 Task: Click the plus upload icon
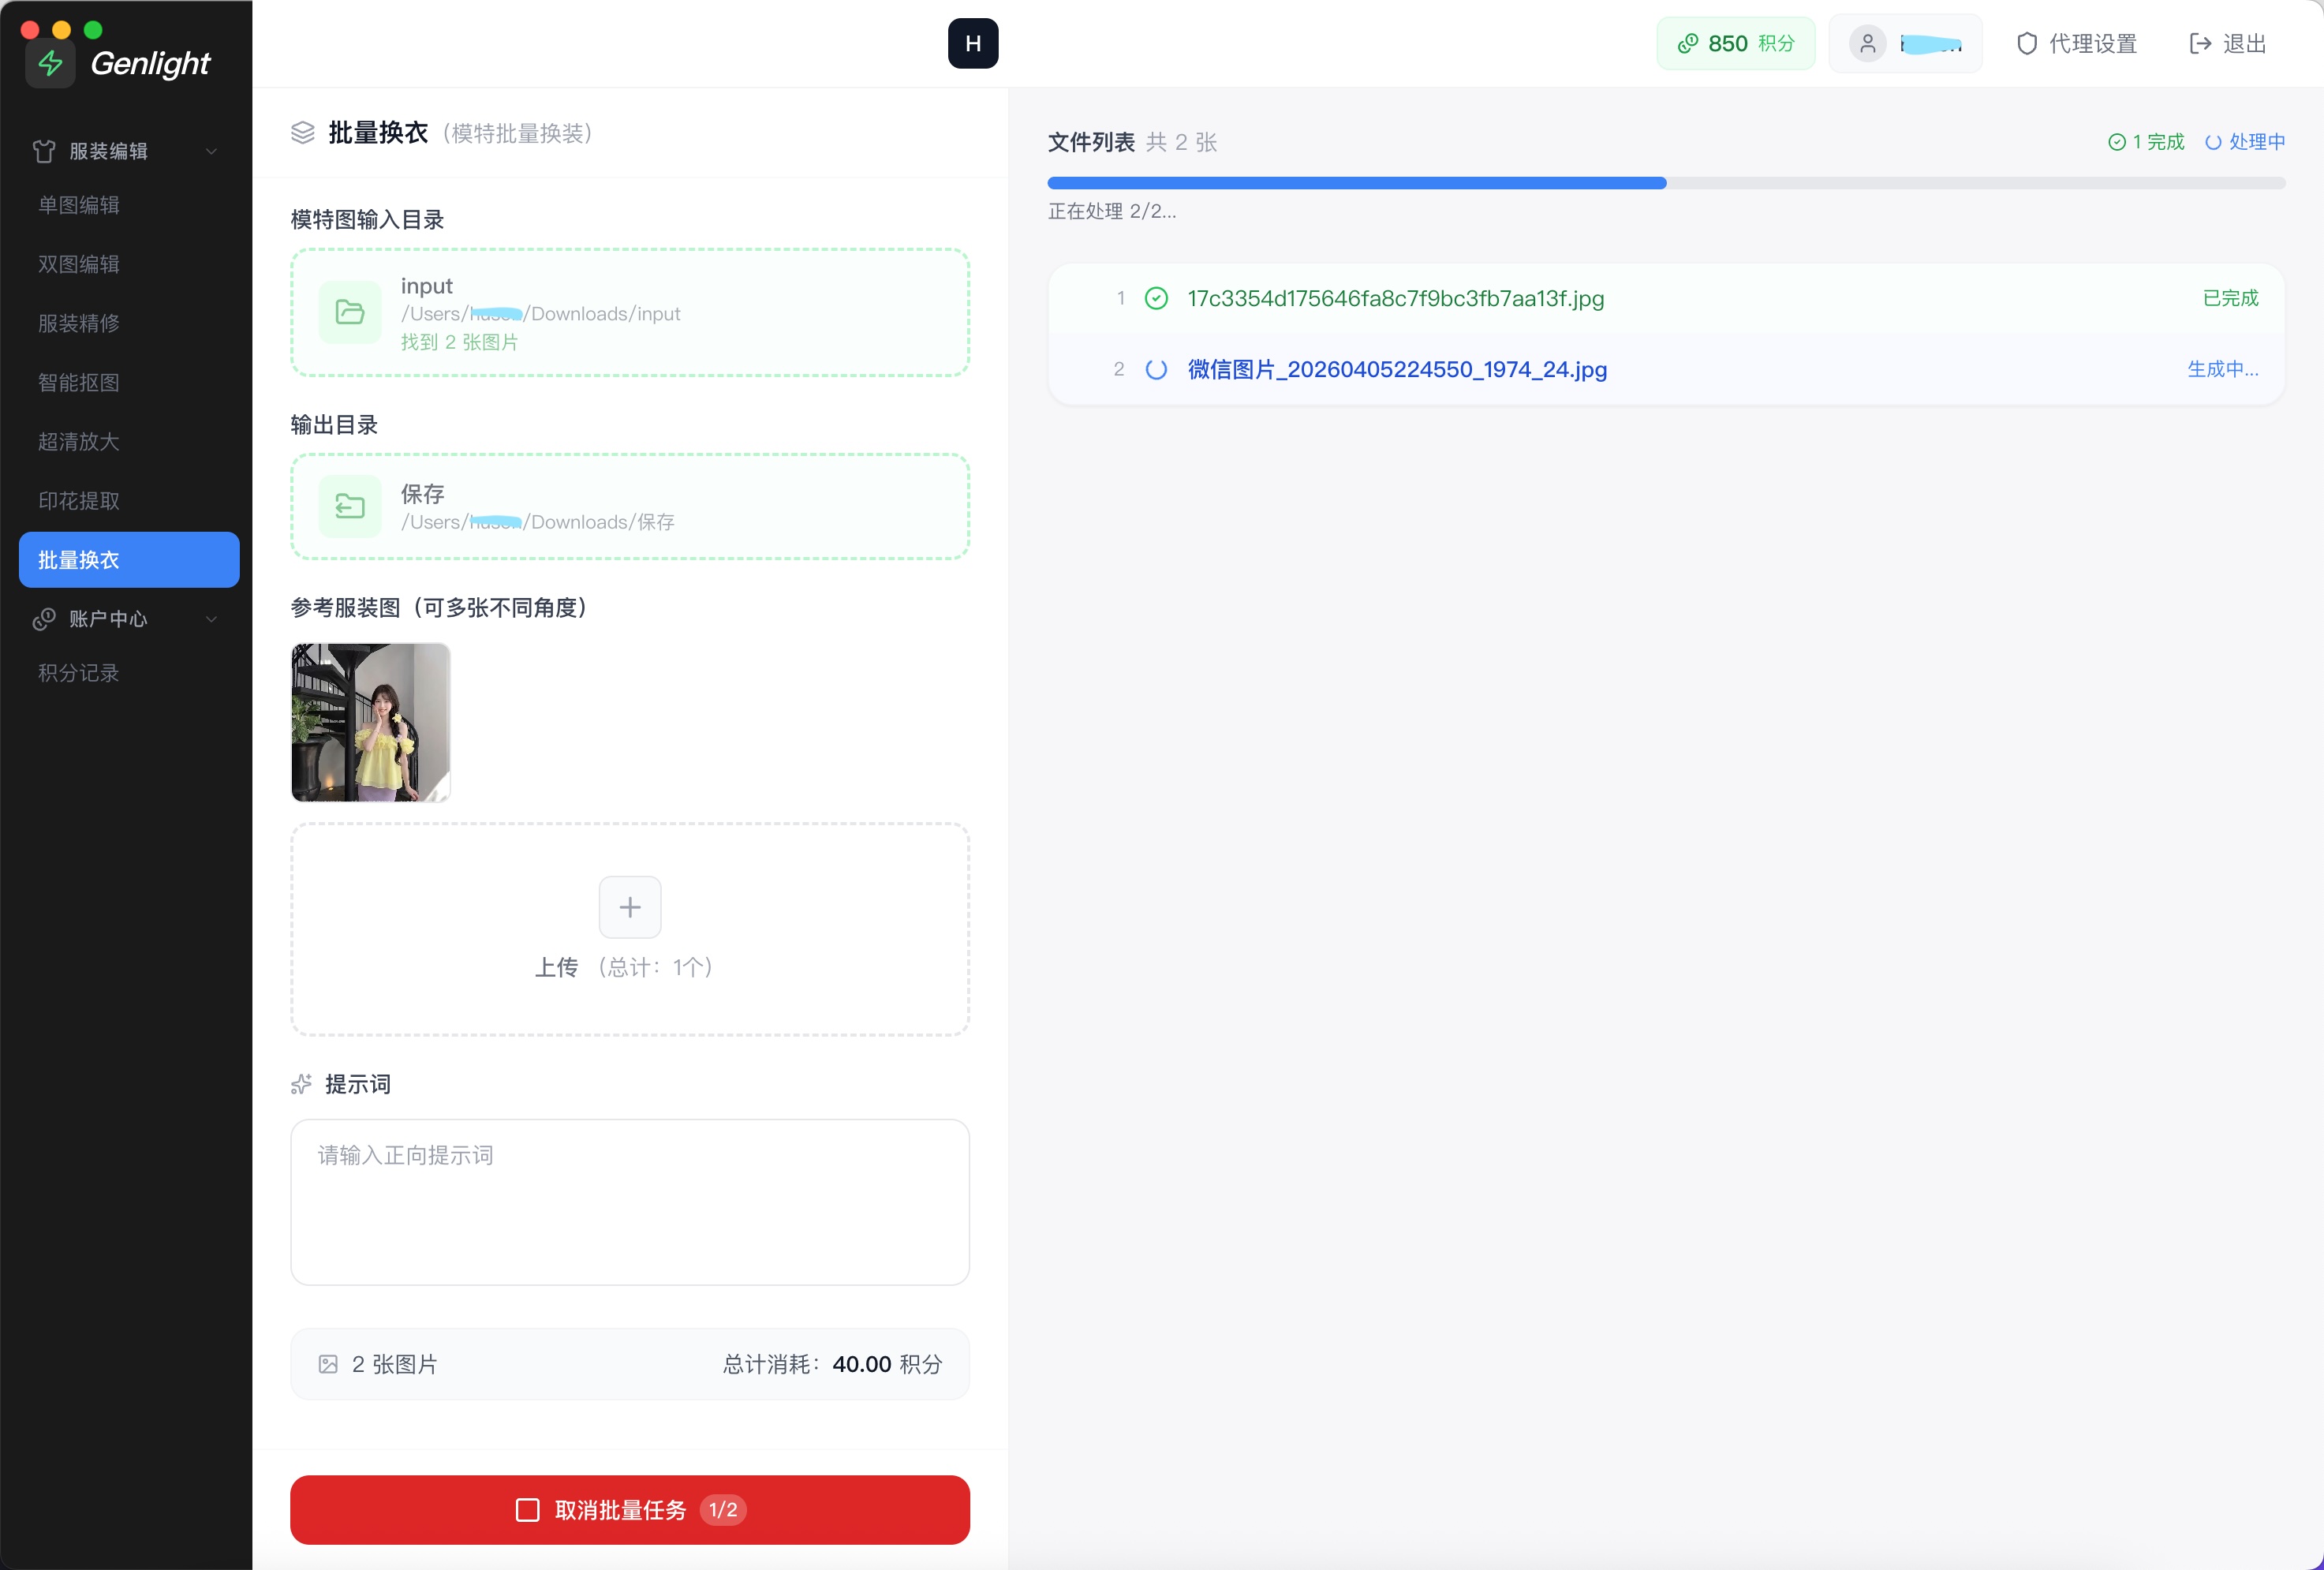(630, 907)
